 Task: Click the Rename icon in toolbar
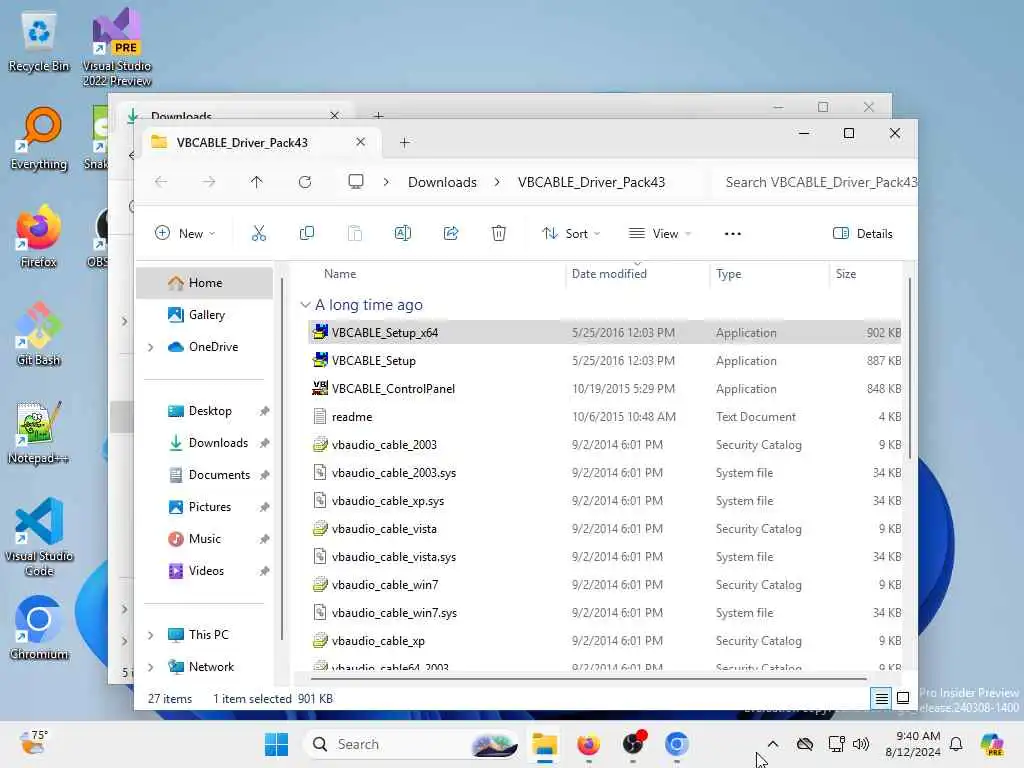coord(403,233)
